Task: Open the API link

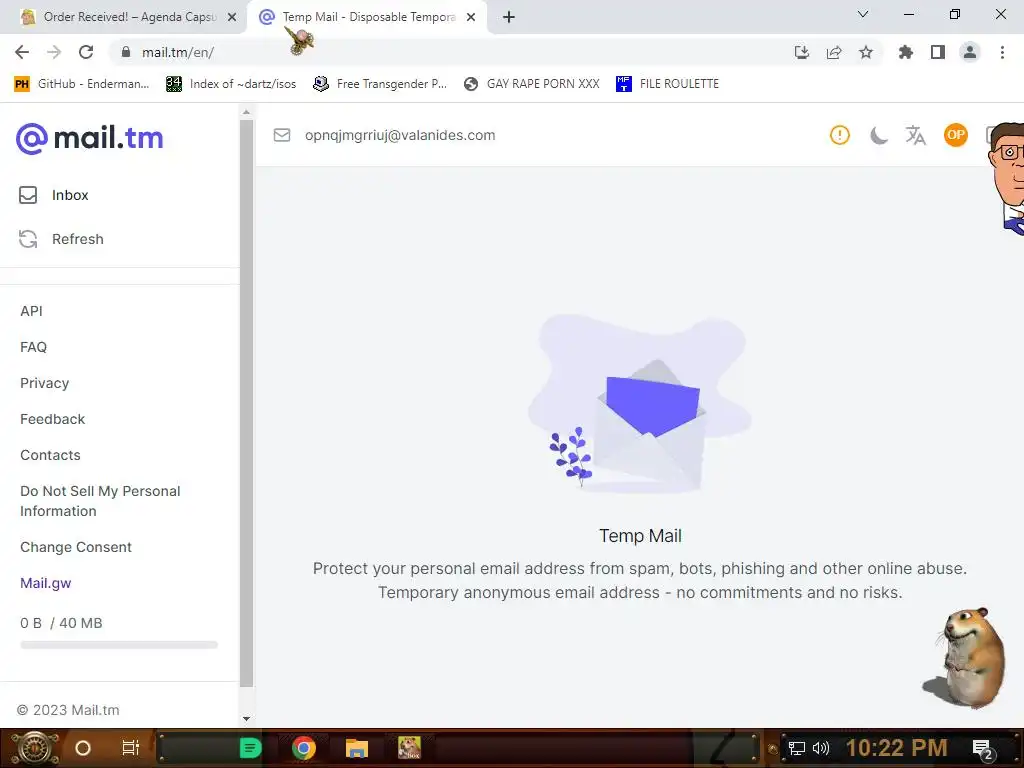Action: click(x=31, y=312)
